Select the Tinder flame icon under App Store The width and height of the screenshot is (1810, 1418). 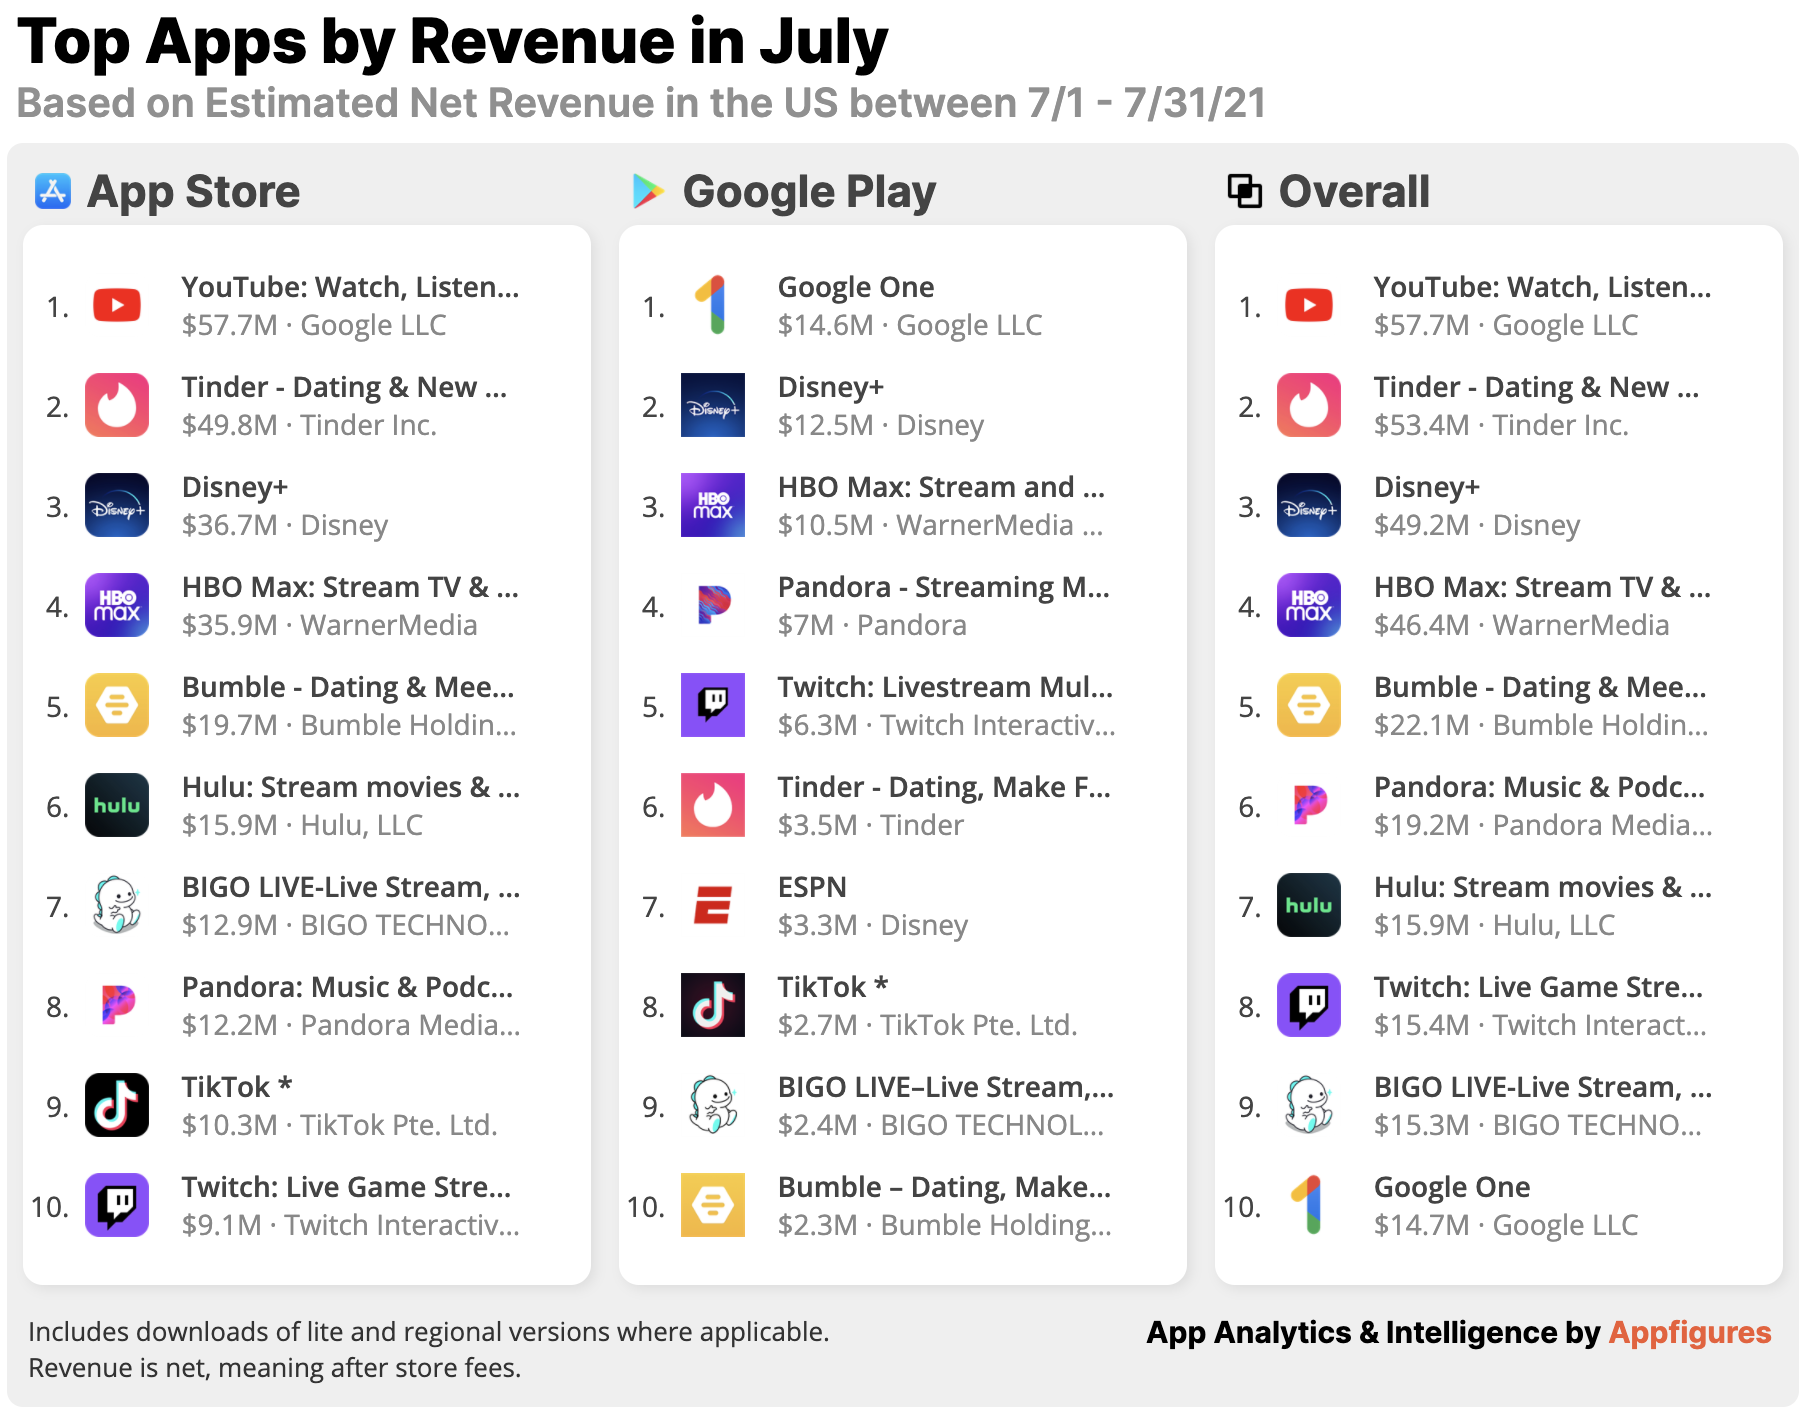[x=117, y=405]
